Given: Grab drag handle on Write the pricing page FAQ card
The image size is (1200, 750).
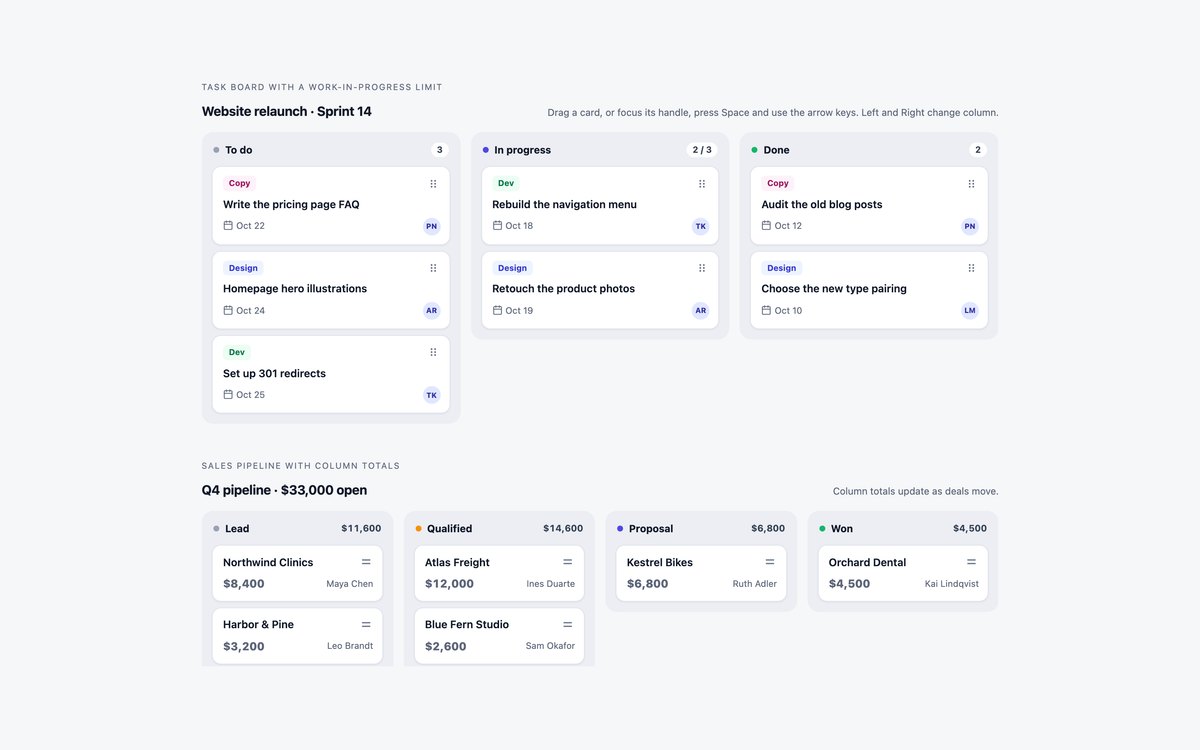Looking at the screenshot, I should coord(433,184).
